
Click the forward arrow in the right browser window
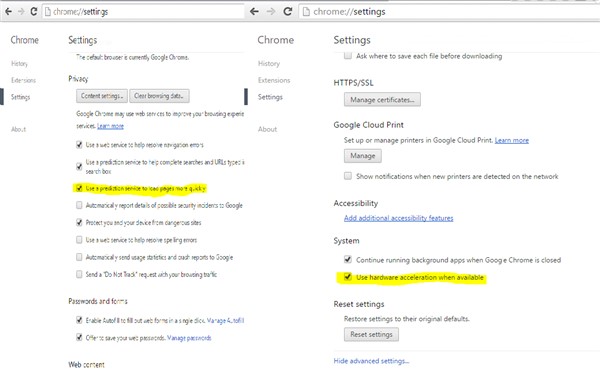tap(271, 11)
